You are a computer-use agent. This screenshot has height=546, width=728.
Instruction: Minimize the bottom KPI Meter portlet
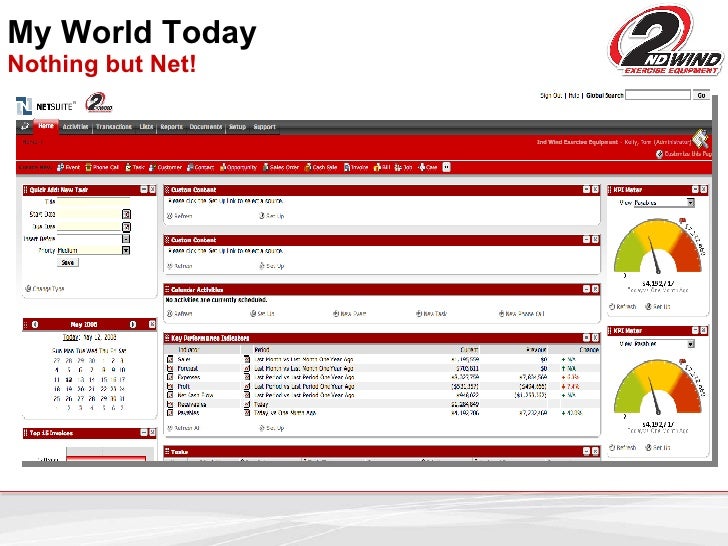[x=695, y=330]
